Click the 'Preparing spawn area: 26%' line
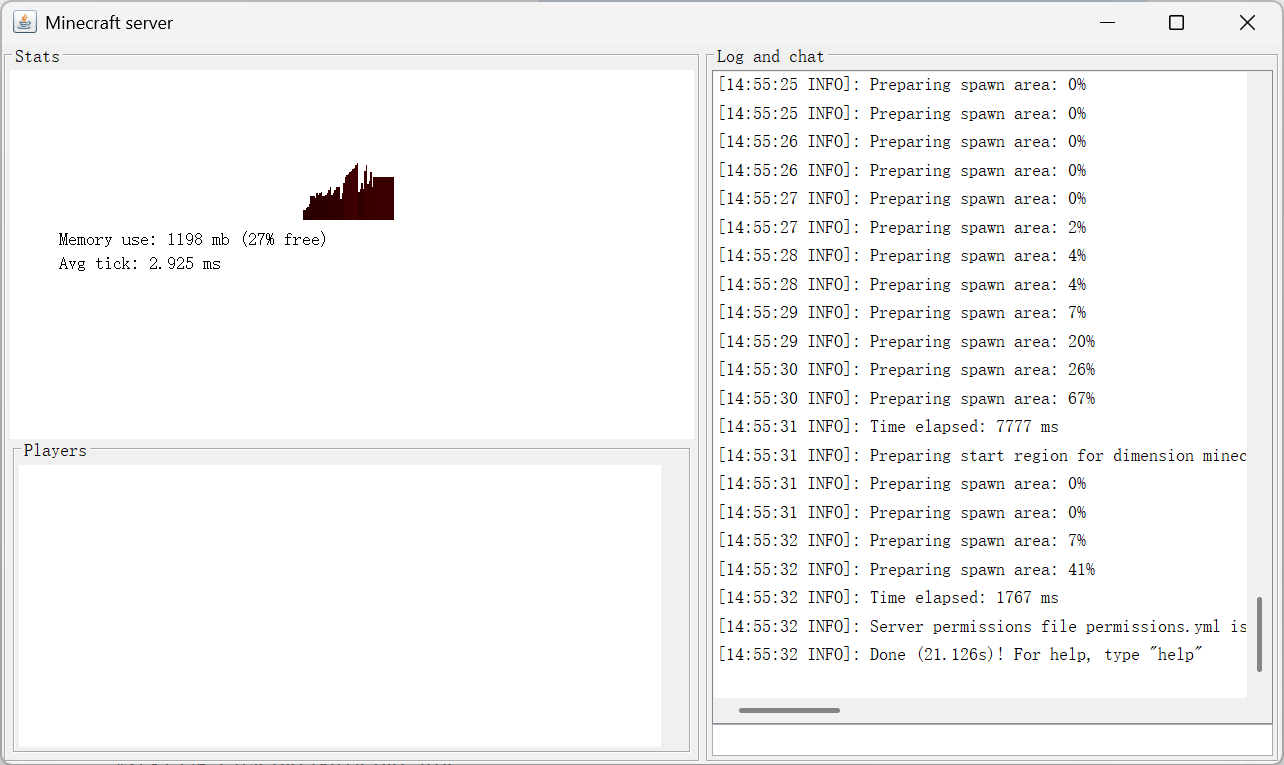Image resolution: width=1284 pixels, height=765 pixels. [x=906, y=370]
